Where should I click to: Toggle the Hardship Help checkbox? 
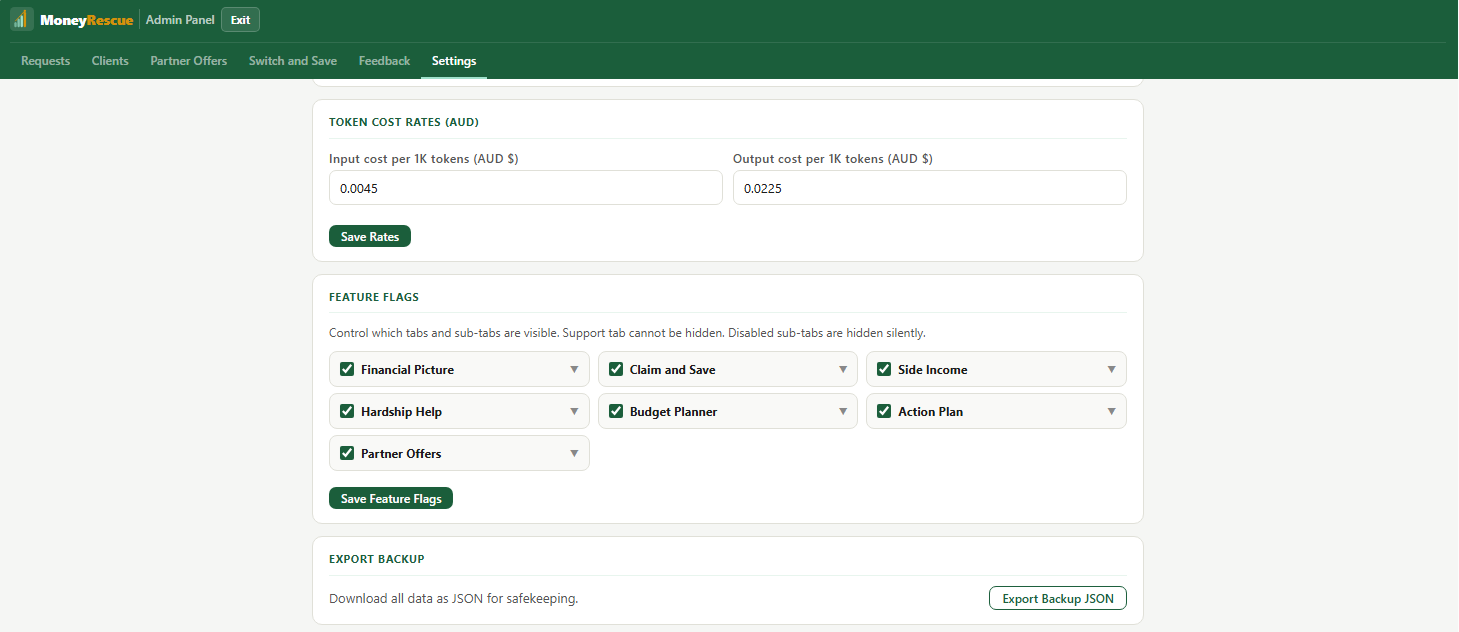point(348,411)
